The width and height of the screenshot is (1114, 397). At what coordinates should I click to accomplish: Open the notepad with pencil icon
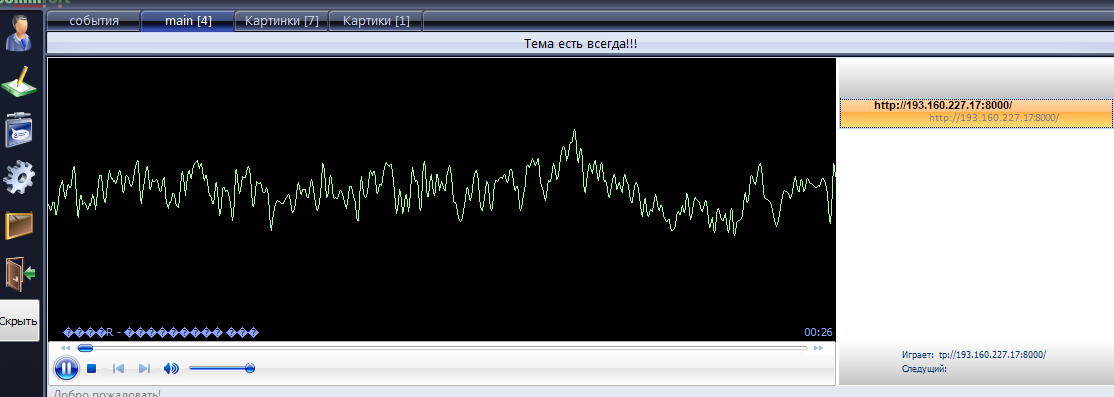click(x=19, y=82)
